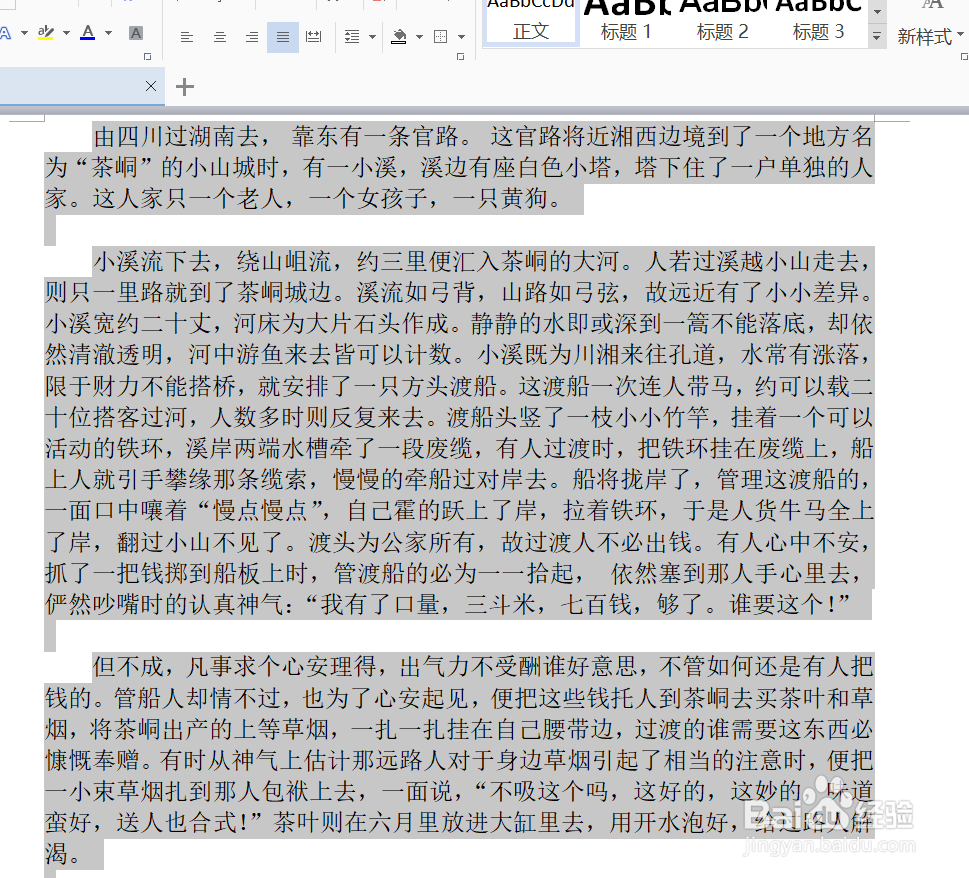Toggle character shading gray A icon
Viewport: 969px width, 878px height.
coord(136,33)
